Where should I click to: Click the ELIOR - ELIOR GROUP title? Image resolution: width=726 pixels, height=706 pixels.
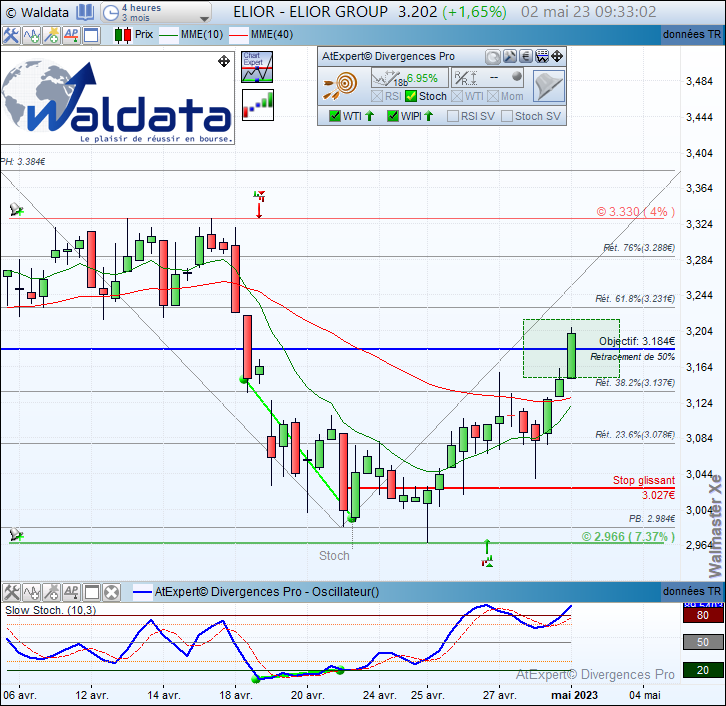[x=311, y=12]
